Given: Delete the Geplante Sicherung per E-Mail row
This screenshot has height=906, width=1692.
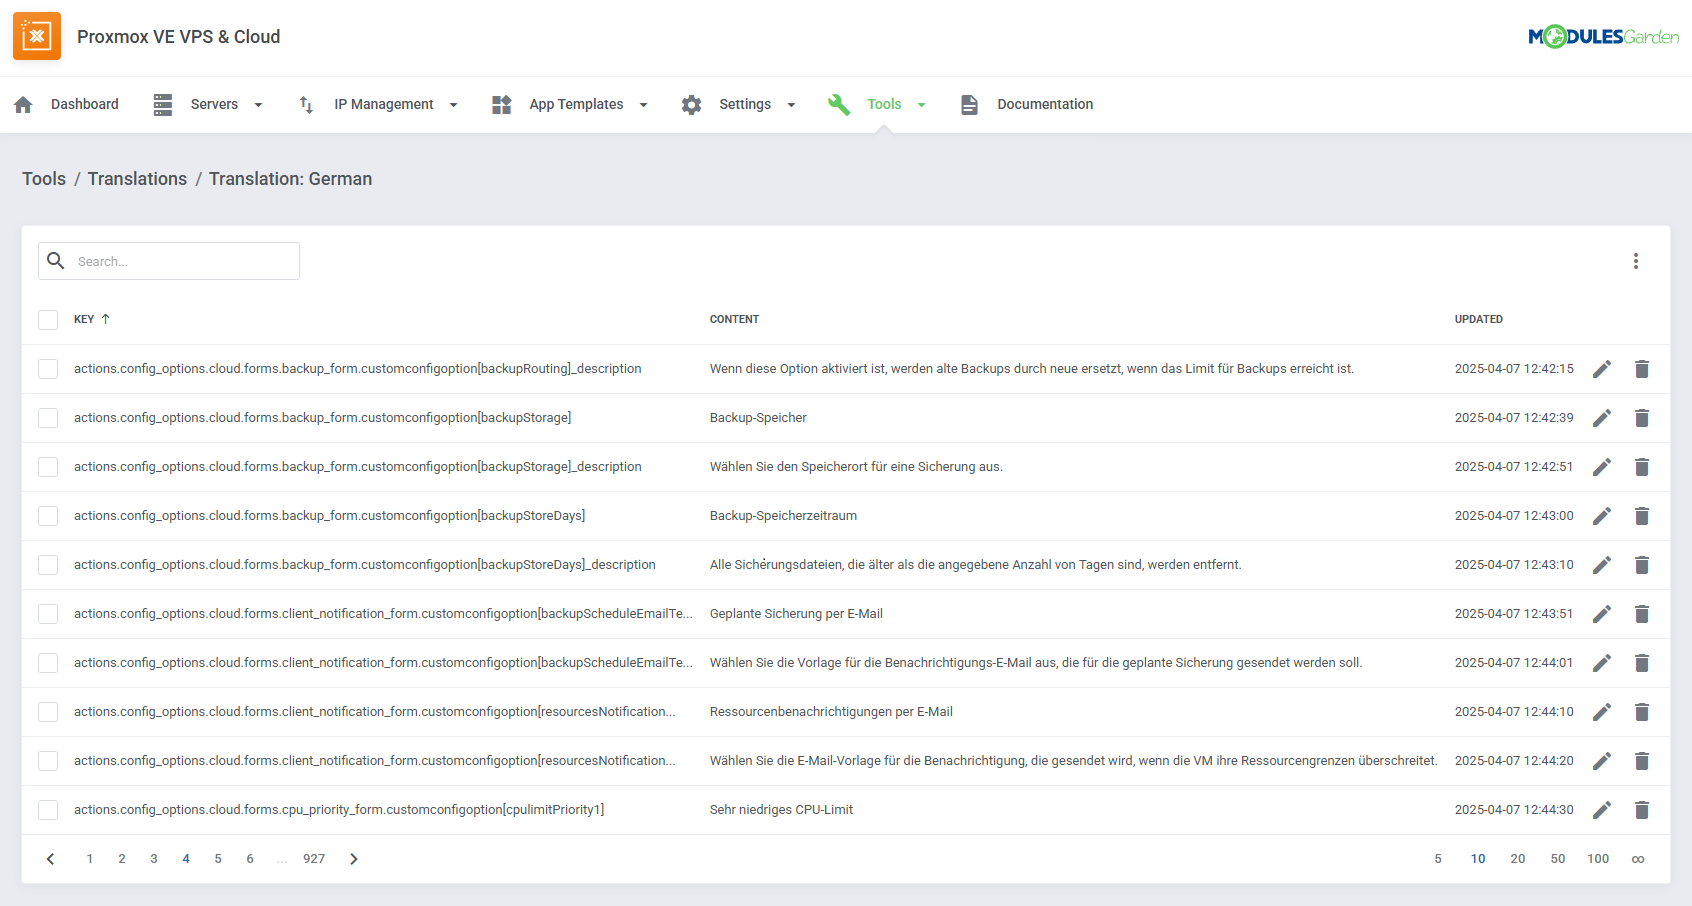Looking at the screenshot, I should (1642, 614).
